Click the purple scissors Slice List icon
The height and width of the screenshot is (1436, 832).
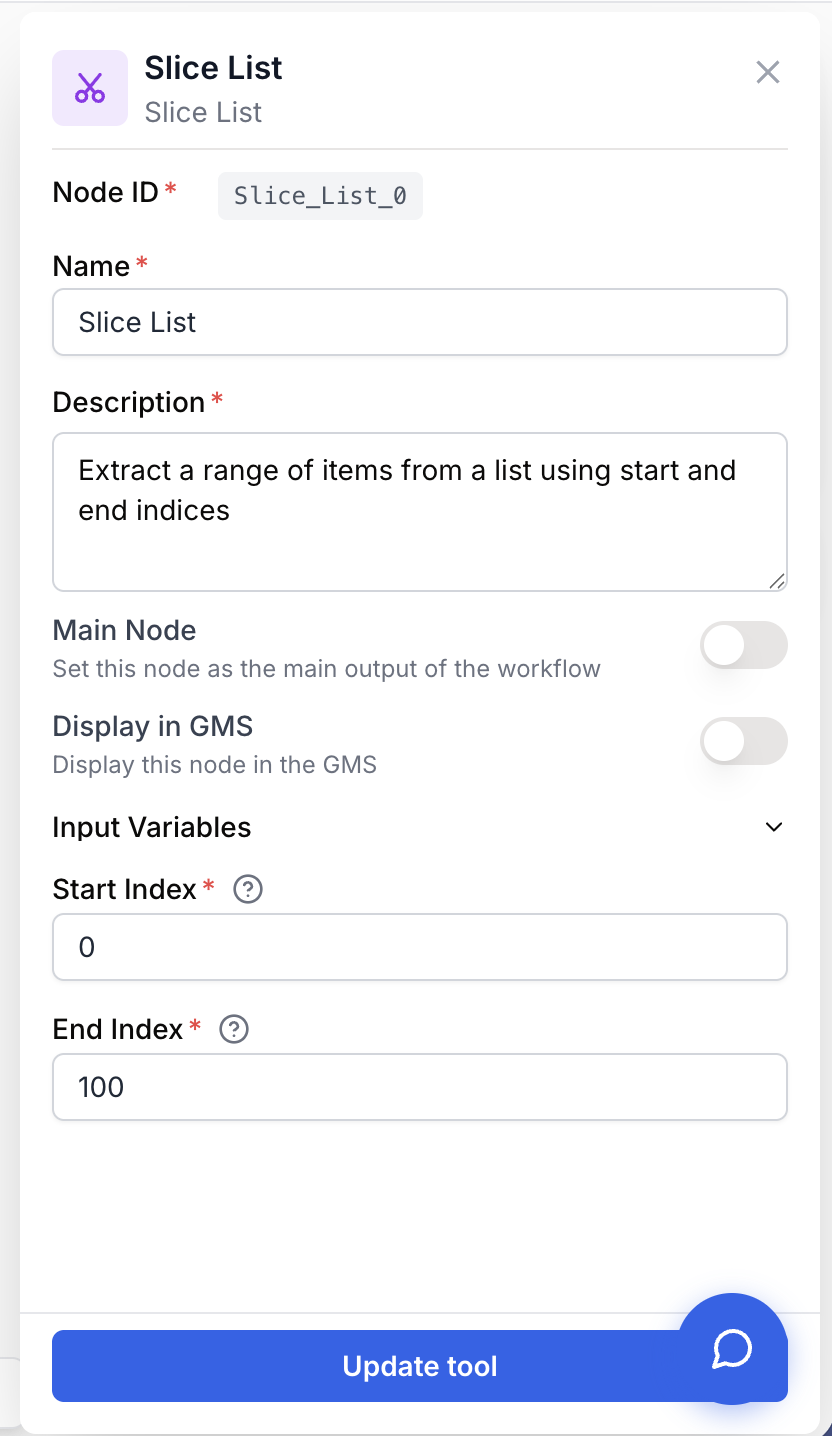point(90,88)
